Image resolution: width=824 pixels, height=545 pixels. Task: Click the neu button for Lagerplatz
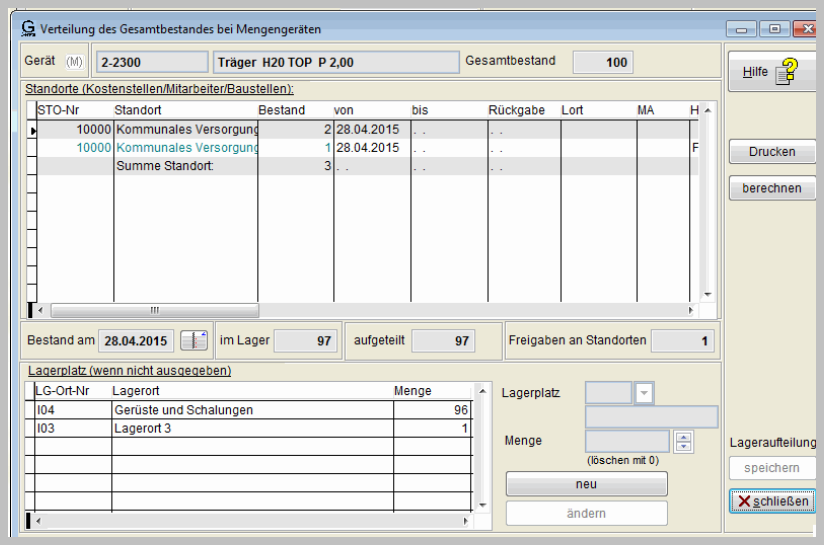[x=586, y=484]
